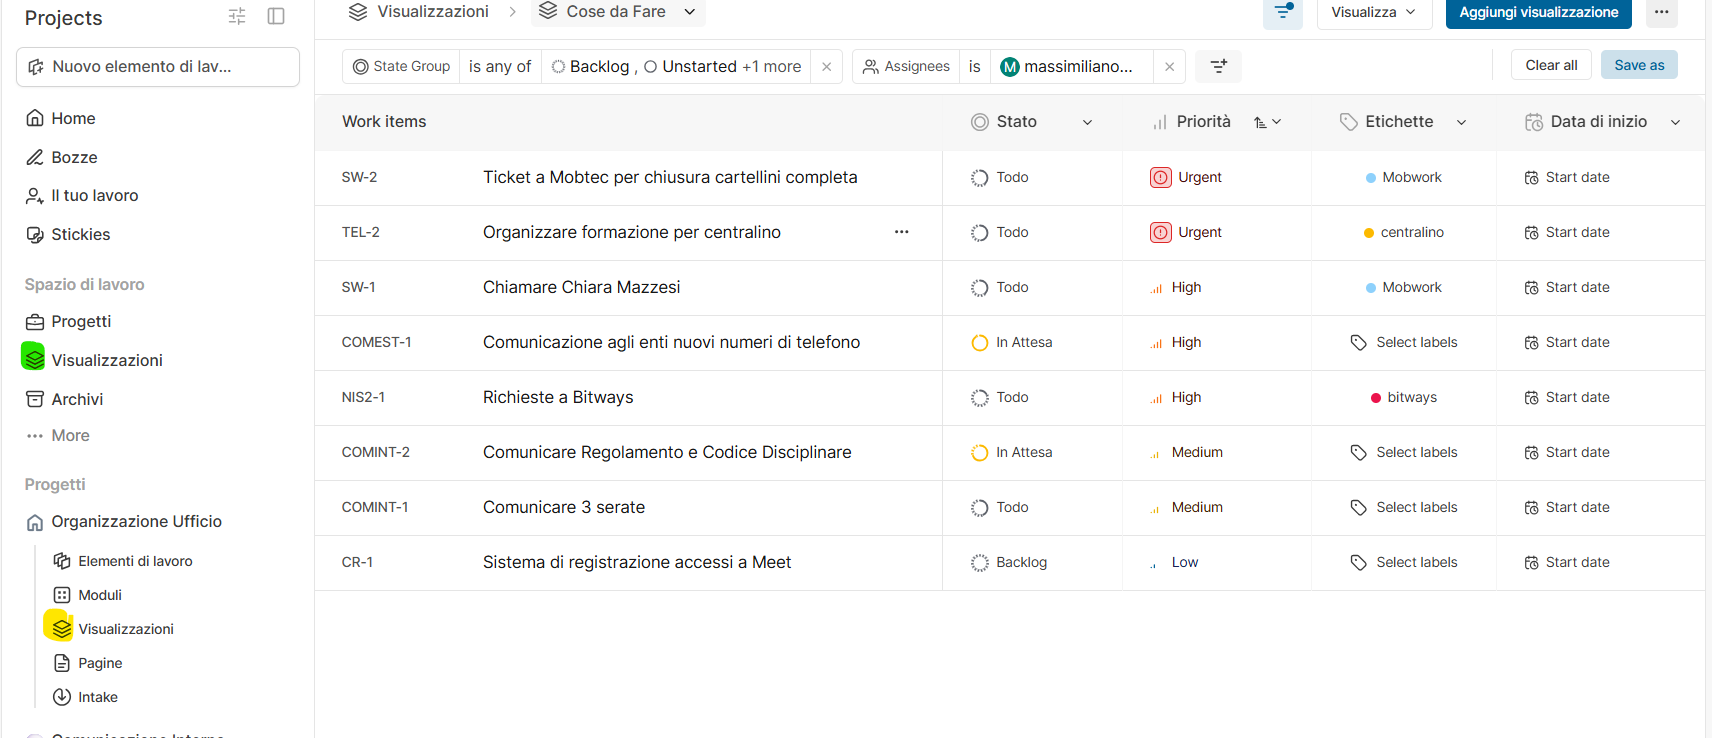Viewport: 1712px width, 738px height.
Task: Remove the Assignees filter
Action: (x=1169, y=67)
